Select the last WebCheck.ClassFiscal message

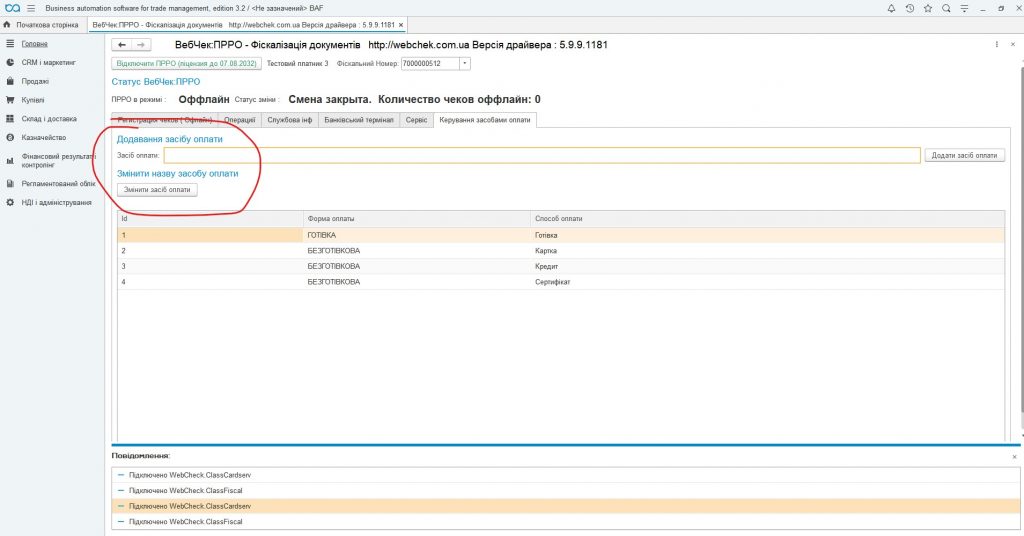coord(566,522)
